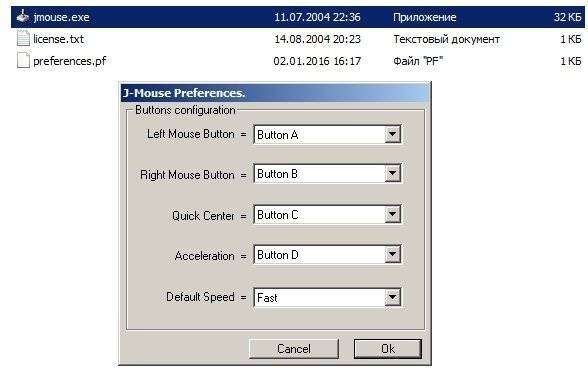Viewport: 588px width, 374px height.
Task: Click the J-Mouse Preferences title bar
Action: coord(276,93)
